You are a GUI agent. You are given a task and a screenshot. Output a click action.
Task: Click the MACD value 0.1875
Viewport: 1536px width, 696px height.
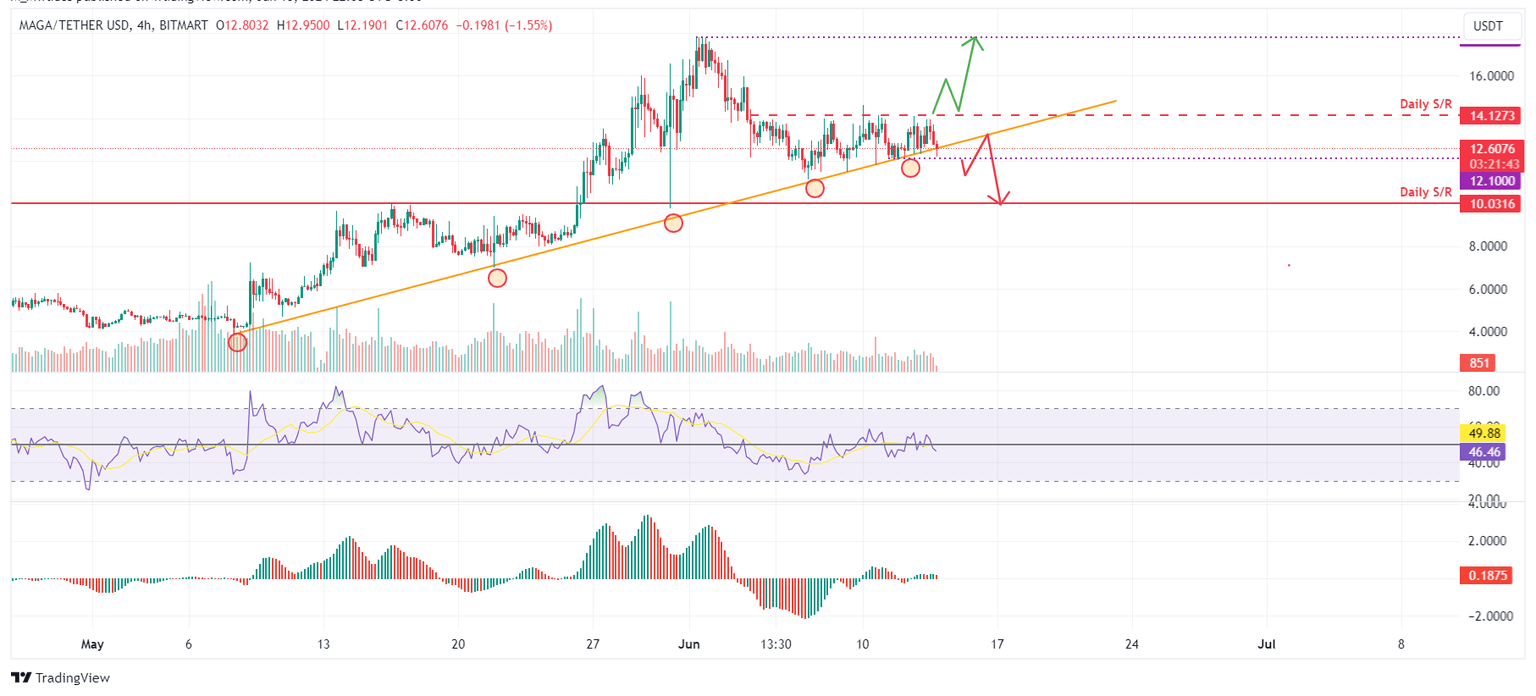[1487, 575]
